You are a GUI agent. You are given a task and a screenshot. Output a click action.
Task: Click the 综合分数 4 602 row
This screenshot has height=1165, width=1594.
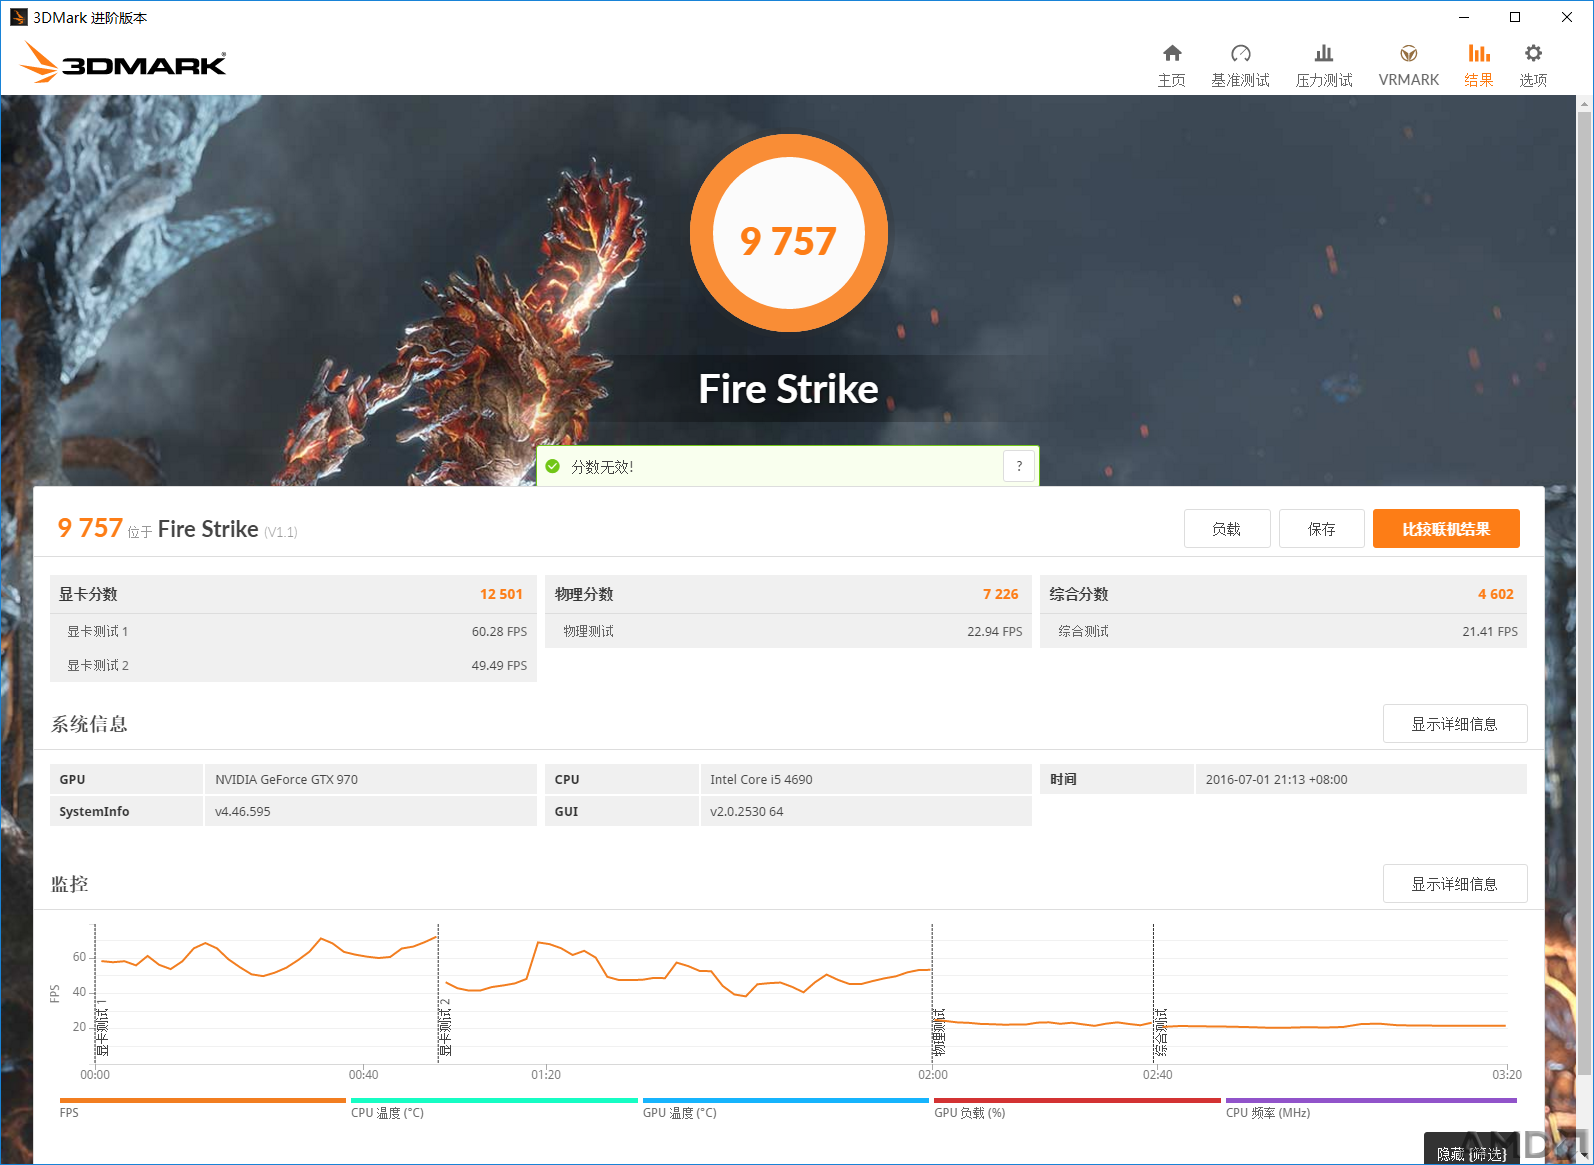pyautogui.click(x=1283, y=594)
